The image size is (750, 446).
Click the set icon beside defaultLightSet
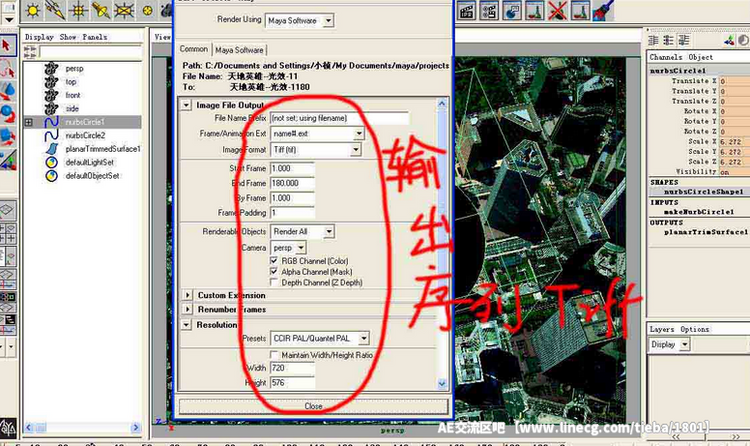point(51,162)
